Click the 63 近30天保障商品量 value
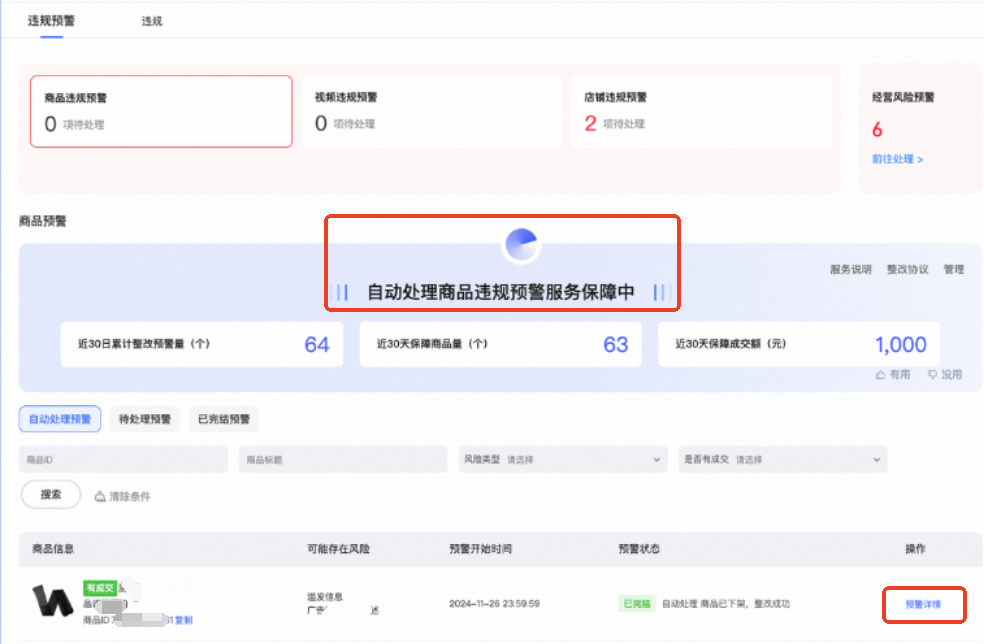This screenshot has width=984, height=644. (616, 345)
